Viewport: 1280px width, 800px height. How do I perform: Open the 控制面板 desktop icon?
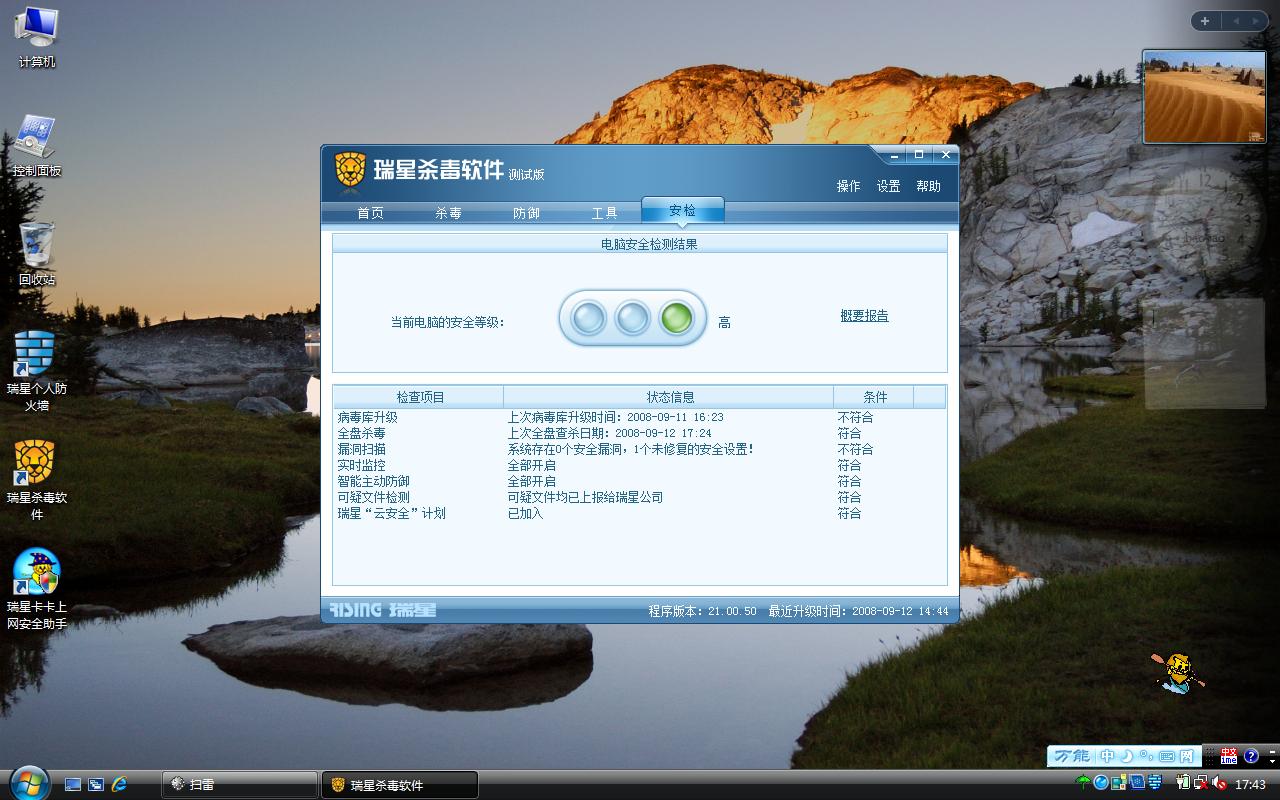pyautogui.click(x=37, y=146)
